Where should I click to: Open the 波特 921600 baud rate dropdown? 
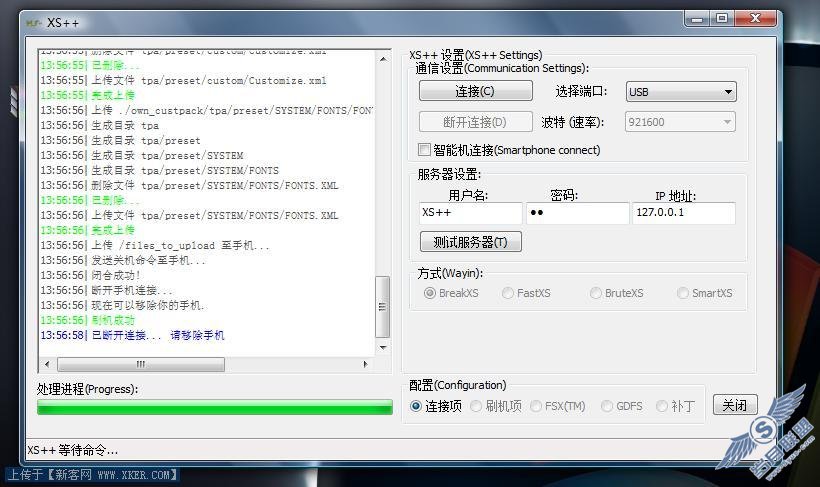680,122
